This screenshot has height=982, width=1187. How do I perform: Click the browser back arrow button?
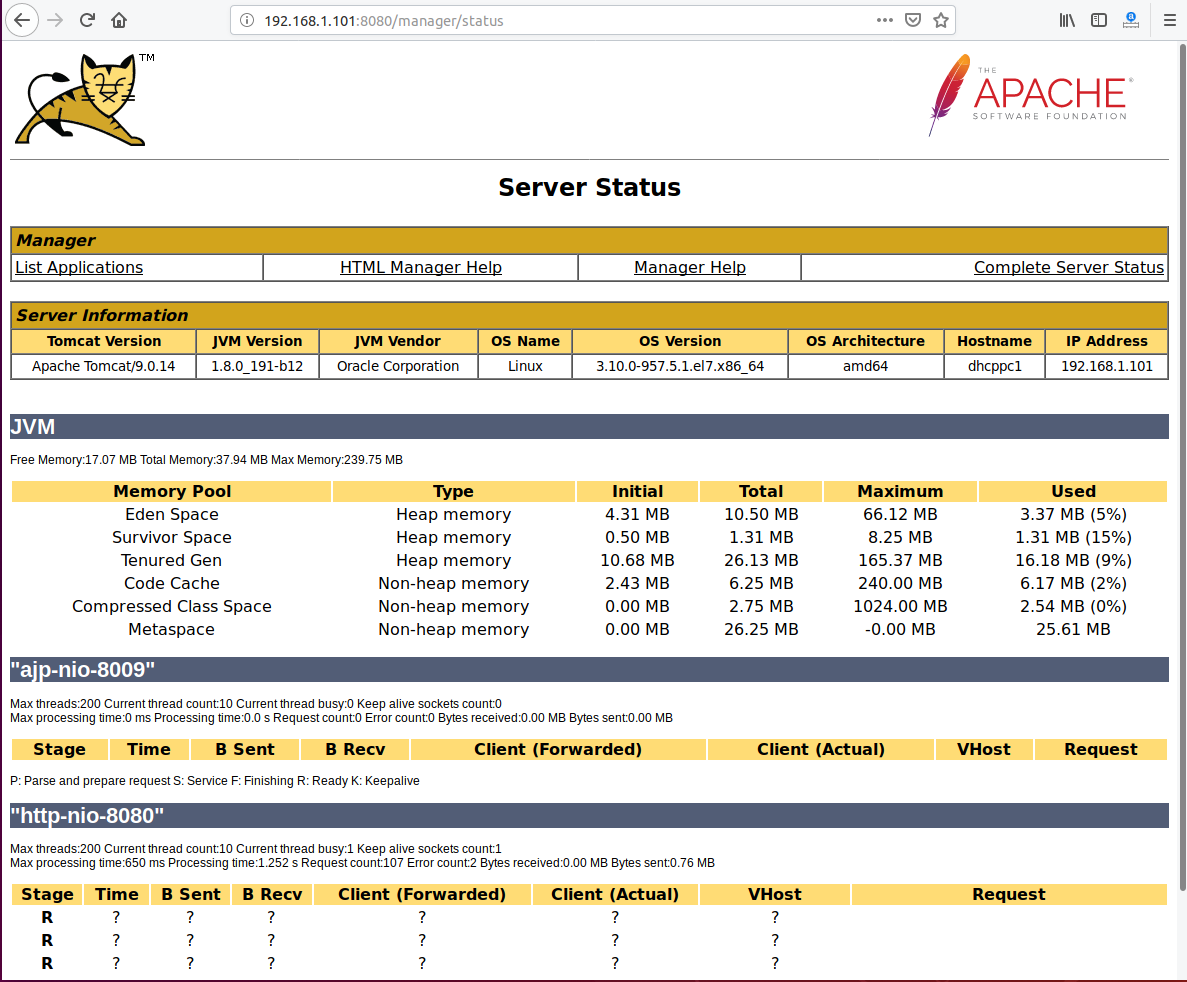tap(22, 20)
